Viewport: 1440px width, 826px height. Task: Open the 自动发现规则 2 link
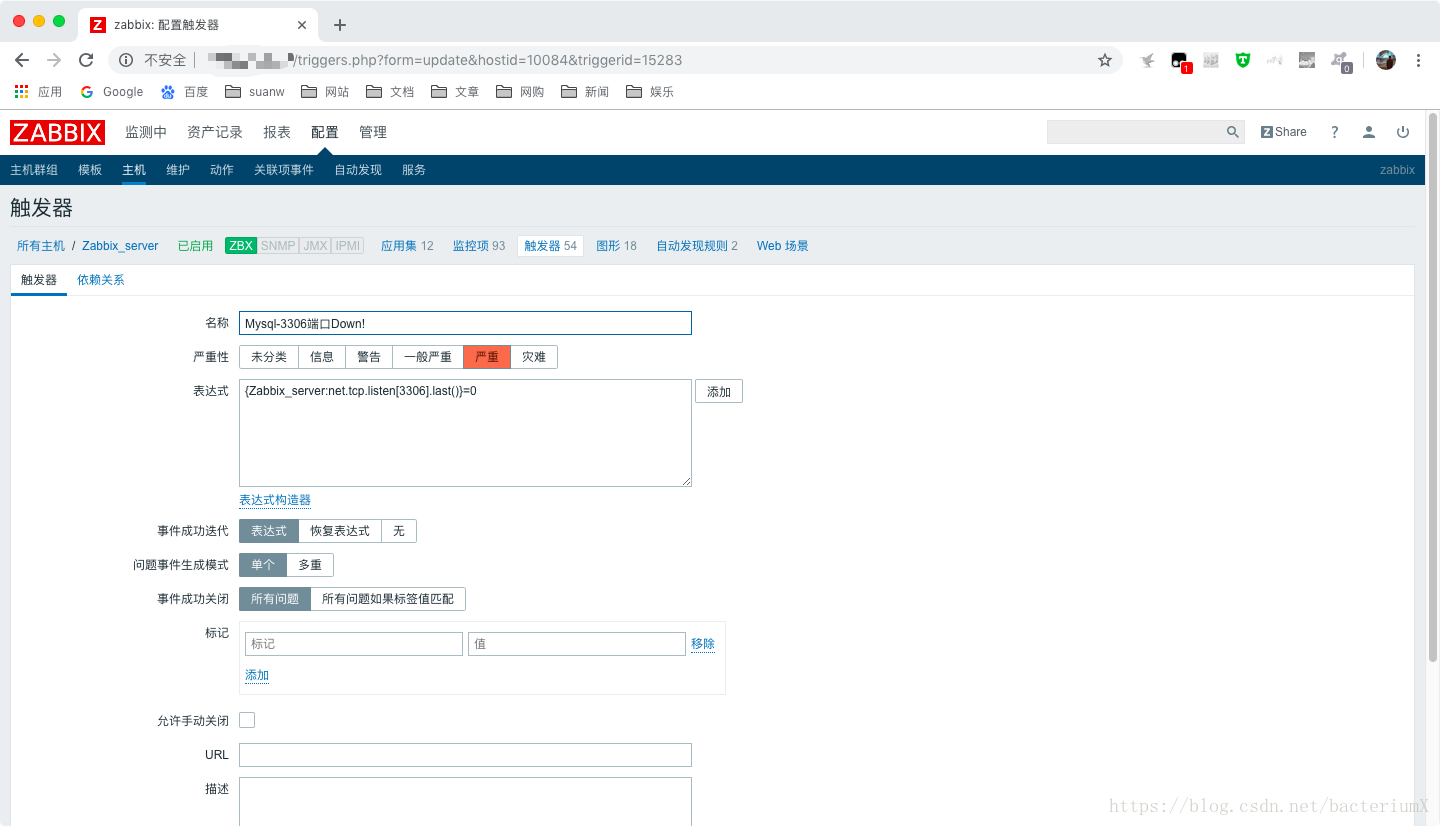[x=697, y=246]
